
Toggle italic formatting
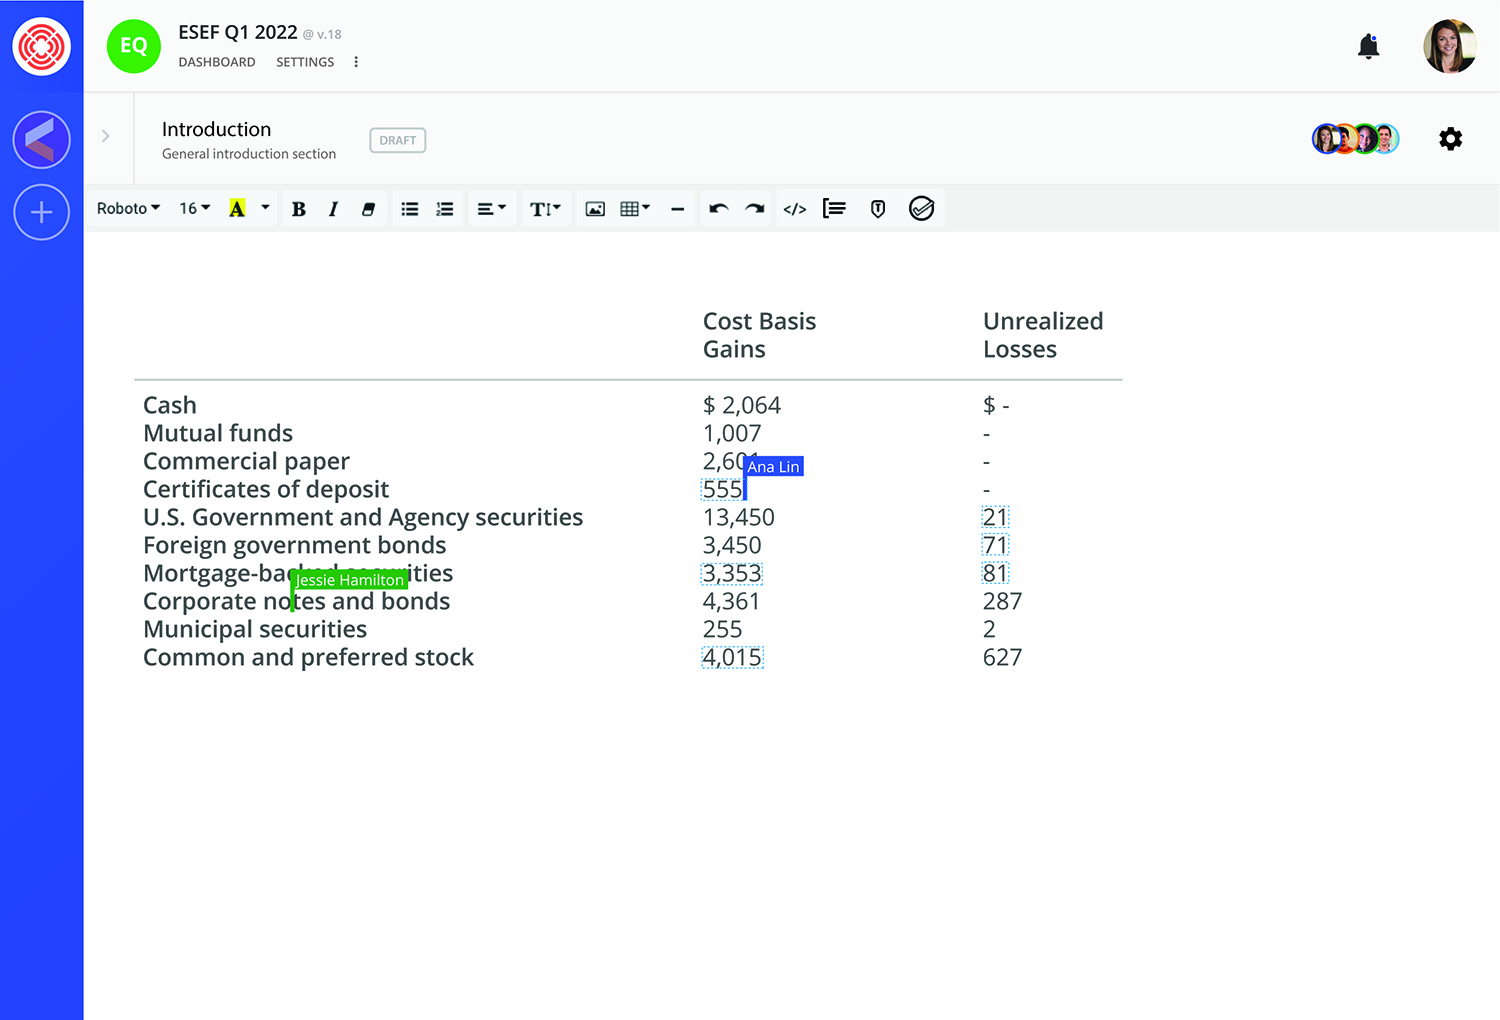pos(333,209)
